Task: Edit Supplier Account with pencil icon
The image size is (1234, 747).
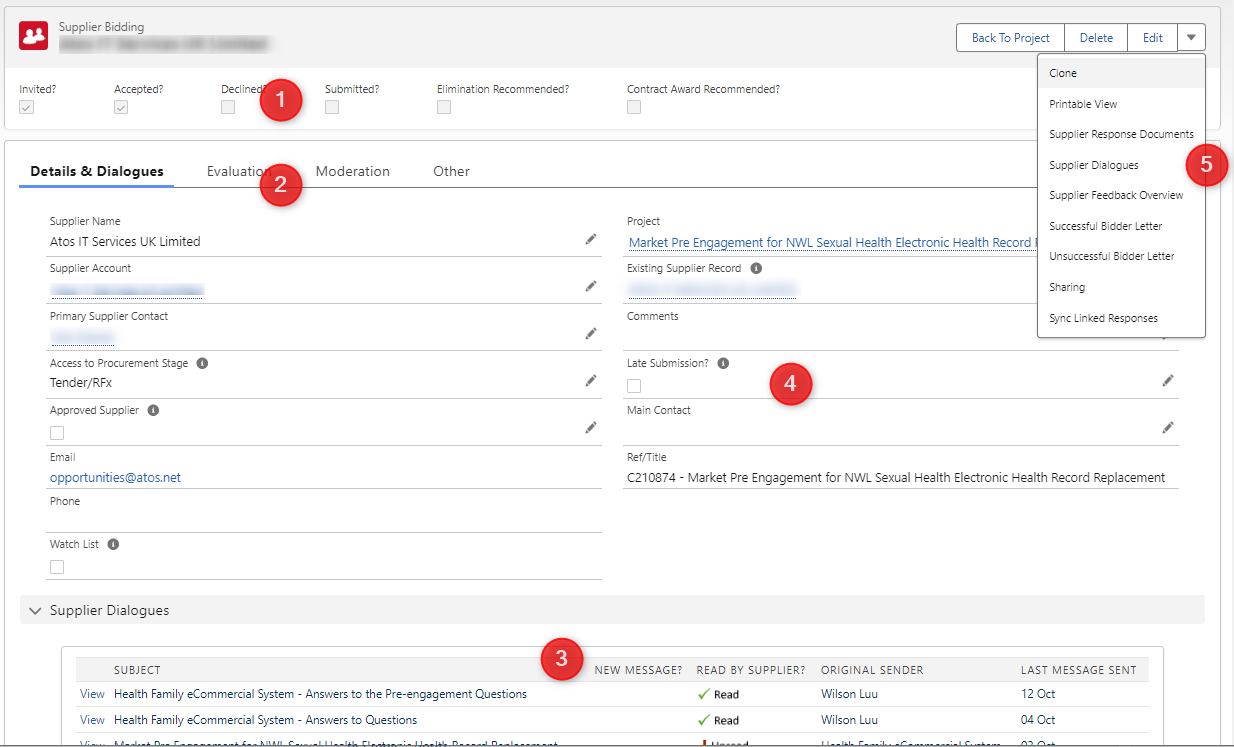Action: tap(591, 286)
